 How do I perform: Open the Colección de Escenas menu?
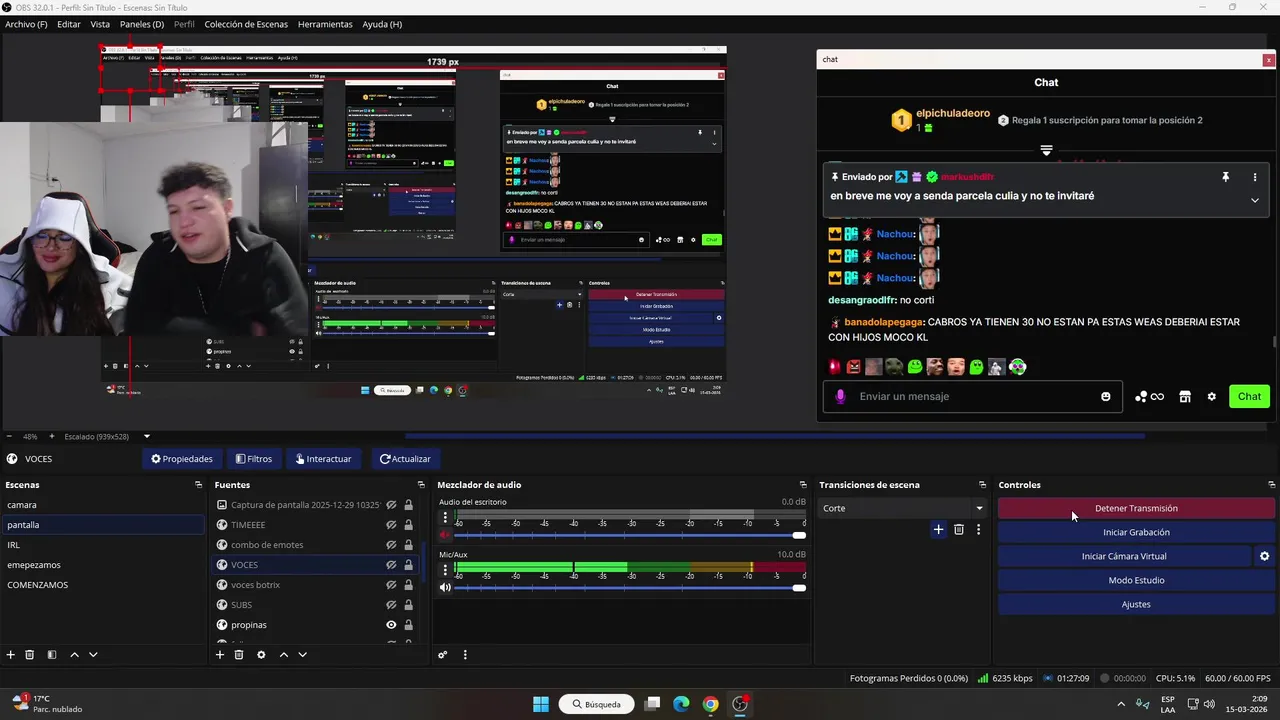246,24
